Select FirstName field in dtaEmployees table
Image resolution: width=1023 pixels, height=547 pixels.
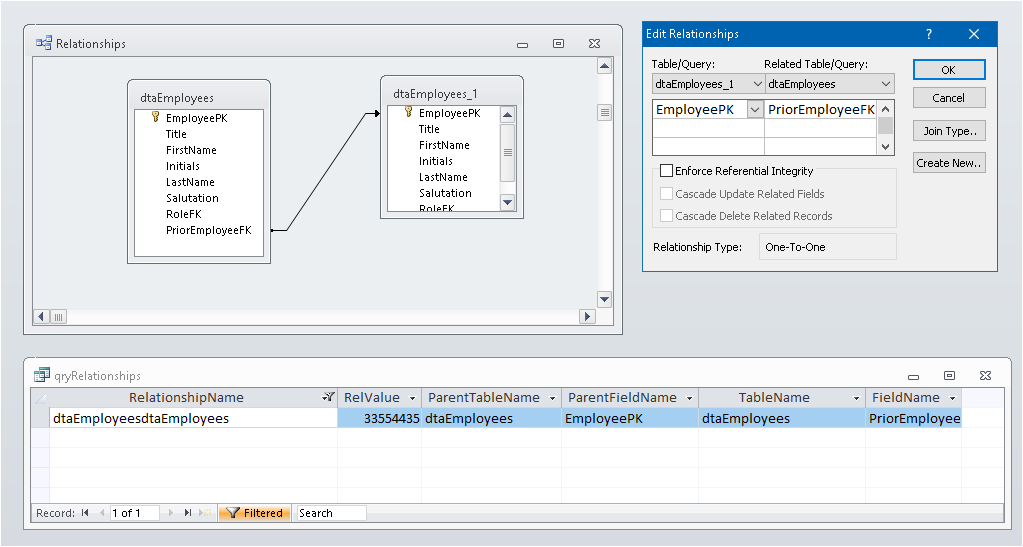point(191,150)
